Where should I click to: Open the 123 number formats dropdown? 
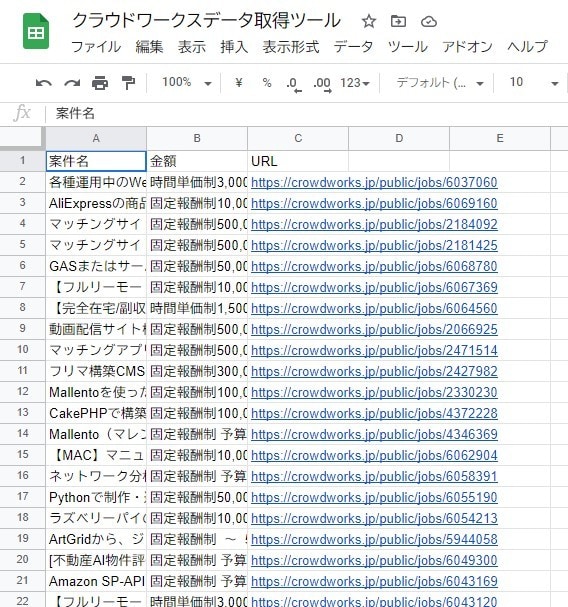355,83
